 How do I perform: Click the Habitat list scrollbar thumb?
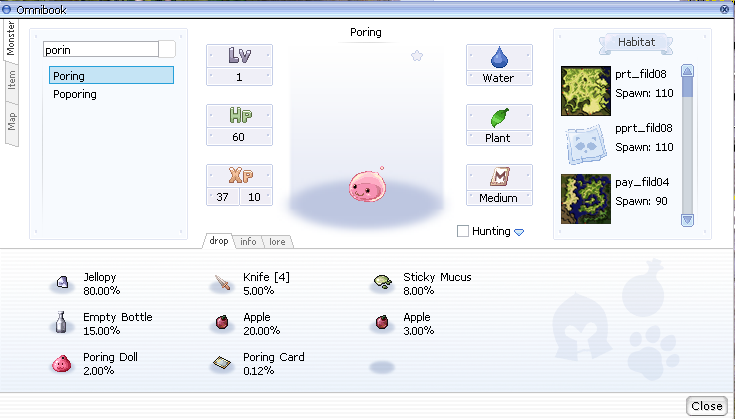pos(687,87)
